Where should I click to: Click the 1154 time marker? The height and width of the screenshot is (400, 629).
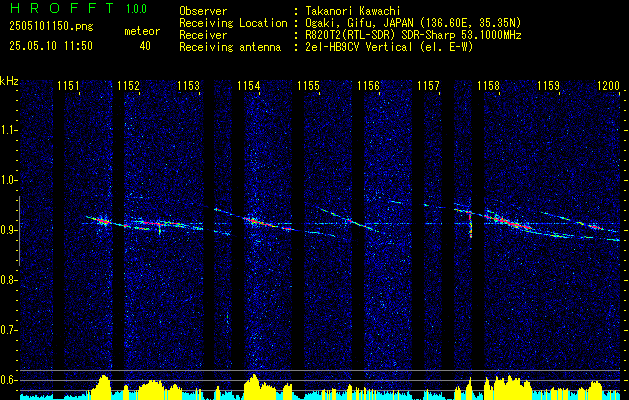pos(248,86)
